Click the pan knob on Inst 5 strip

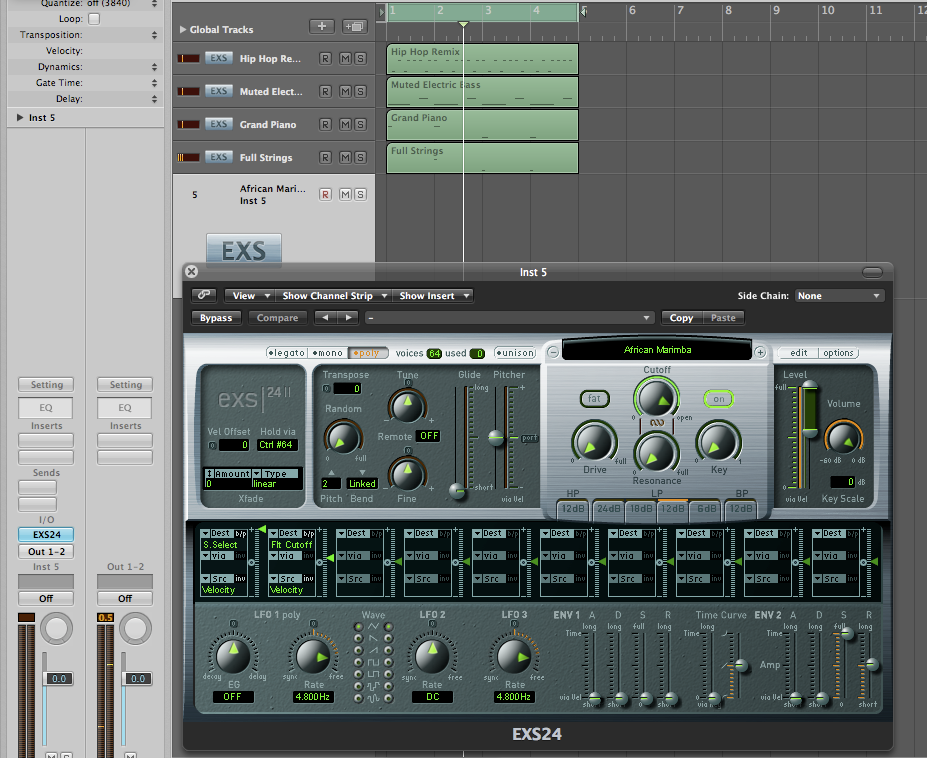click(x=57, y=629)
